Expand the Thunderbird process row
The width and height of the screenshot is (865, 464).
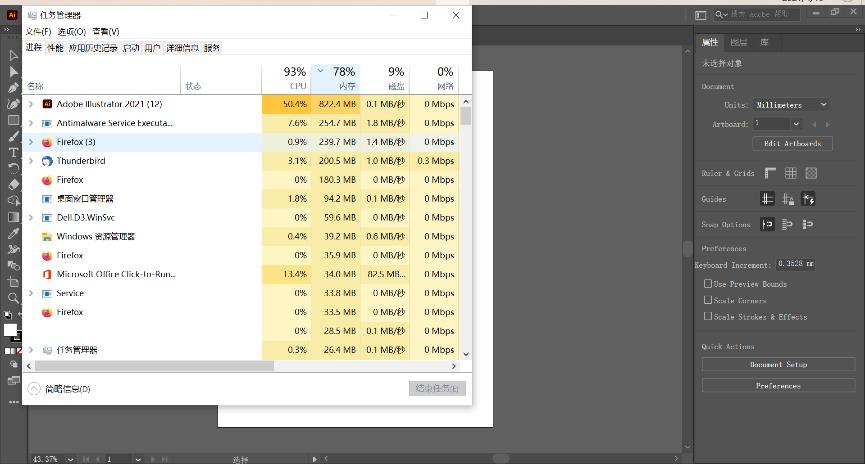31,161
